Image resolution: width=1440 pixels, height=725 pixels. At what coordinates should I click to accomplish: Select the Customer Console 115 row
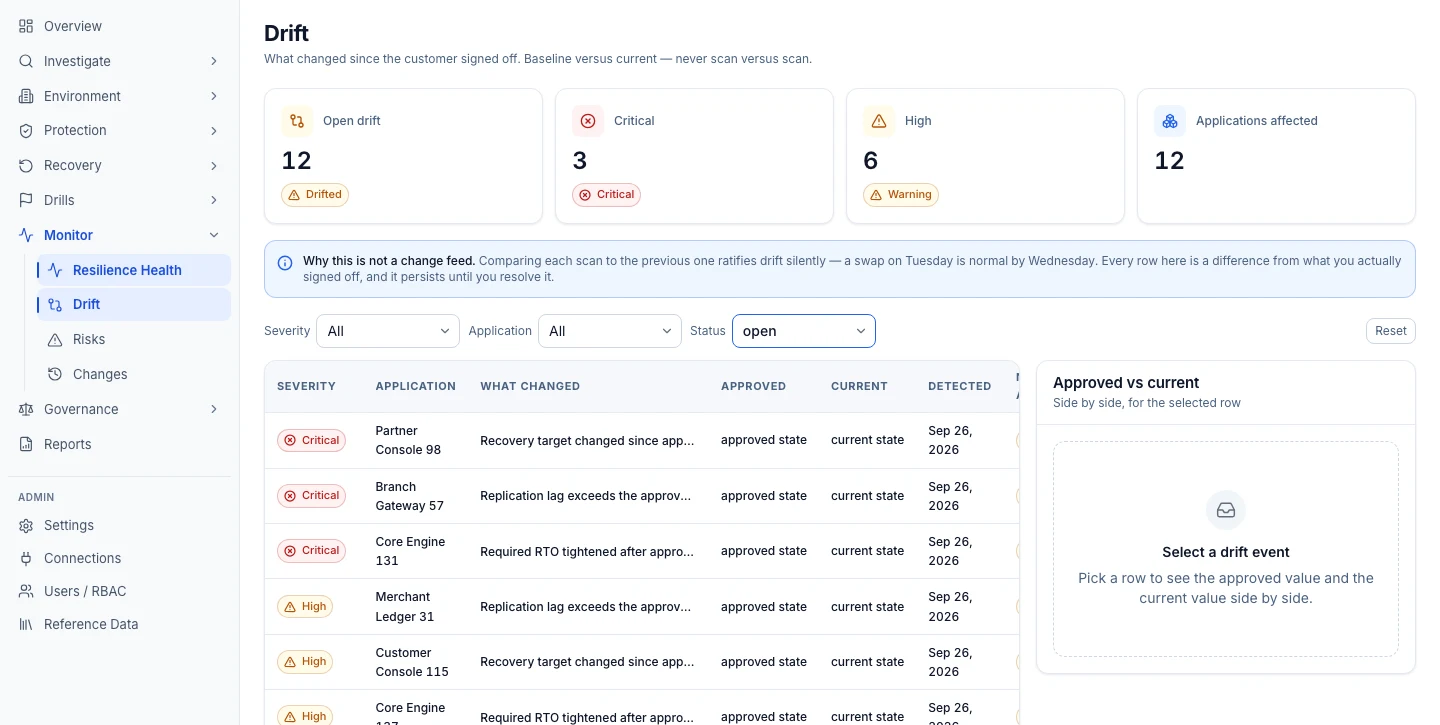tap(642, 662)
